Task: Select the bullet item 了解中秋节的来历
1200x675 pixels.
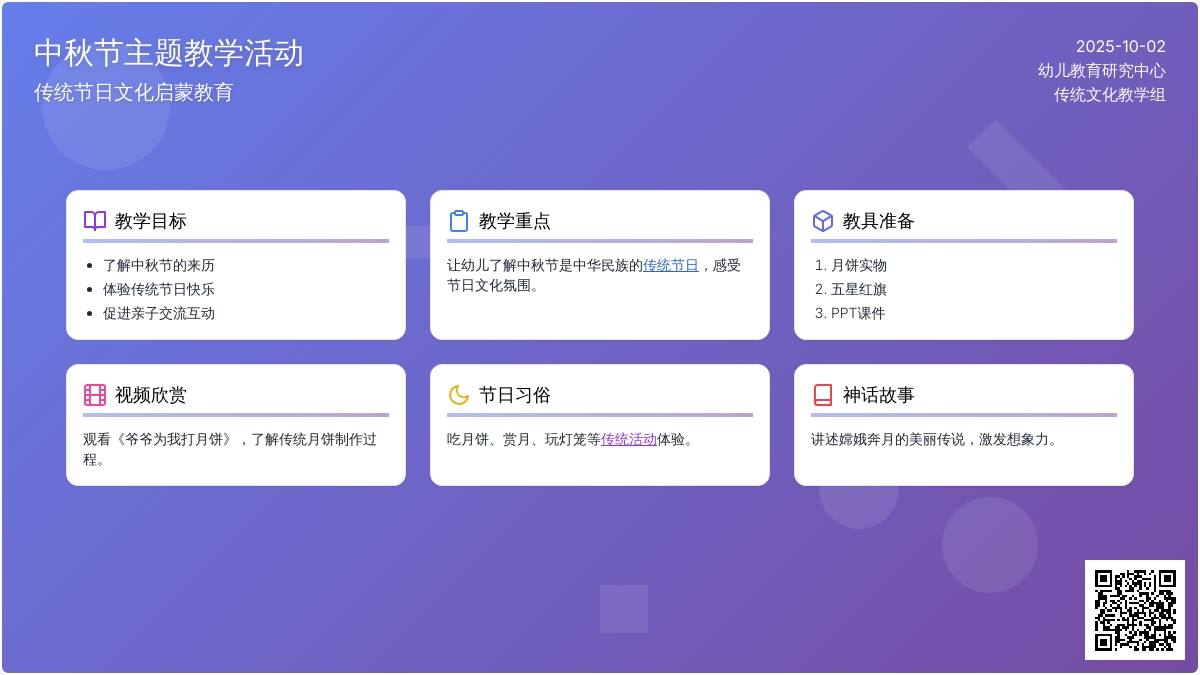Action: click(x=159, y=265)
